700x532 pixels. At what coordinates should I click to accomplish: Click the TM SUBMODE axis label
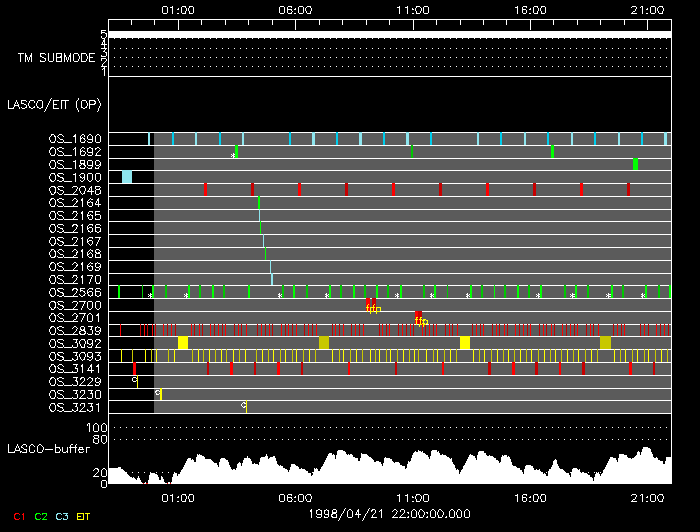click(56, 58)
